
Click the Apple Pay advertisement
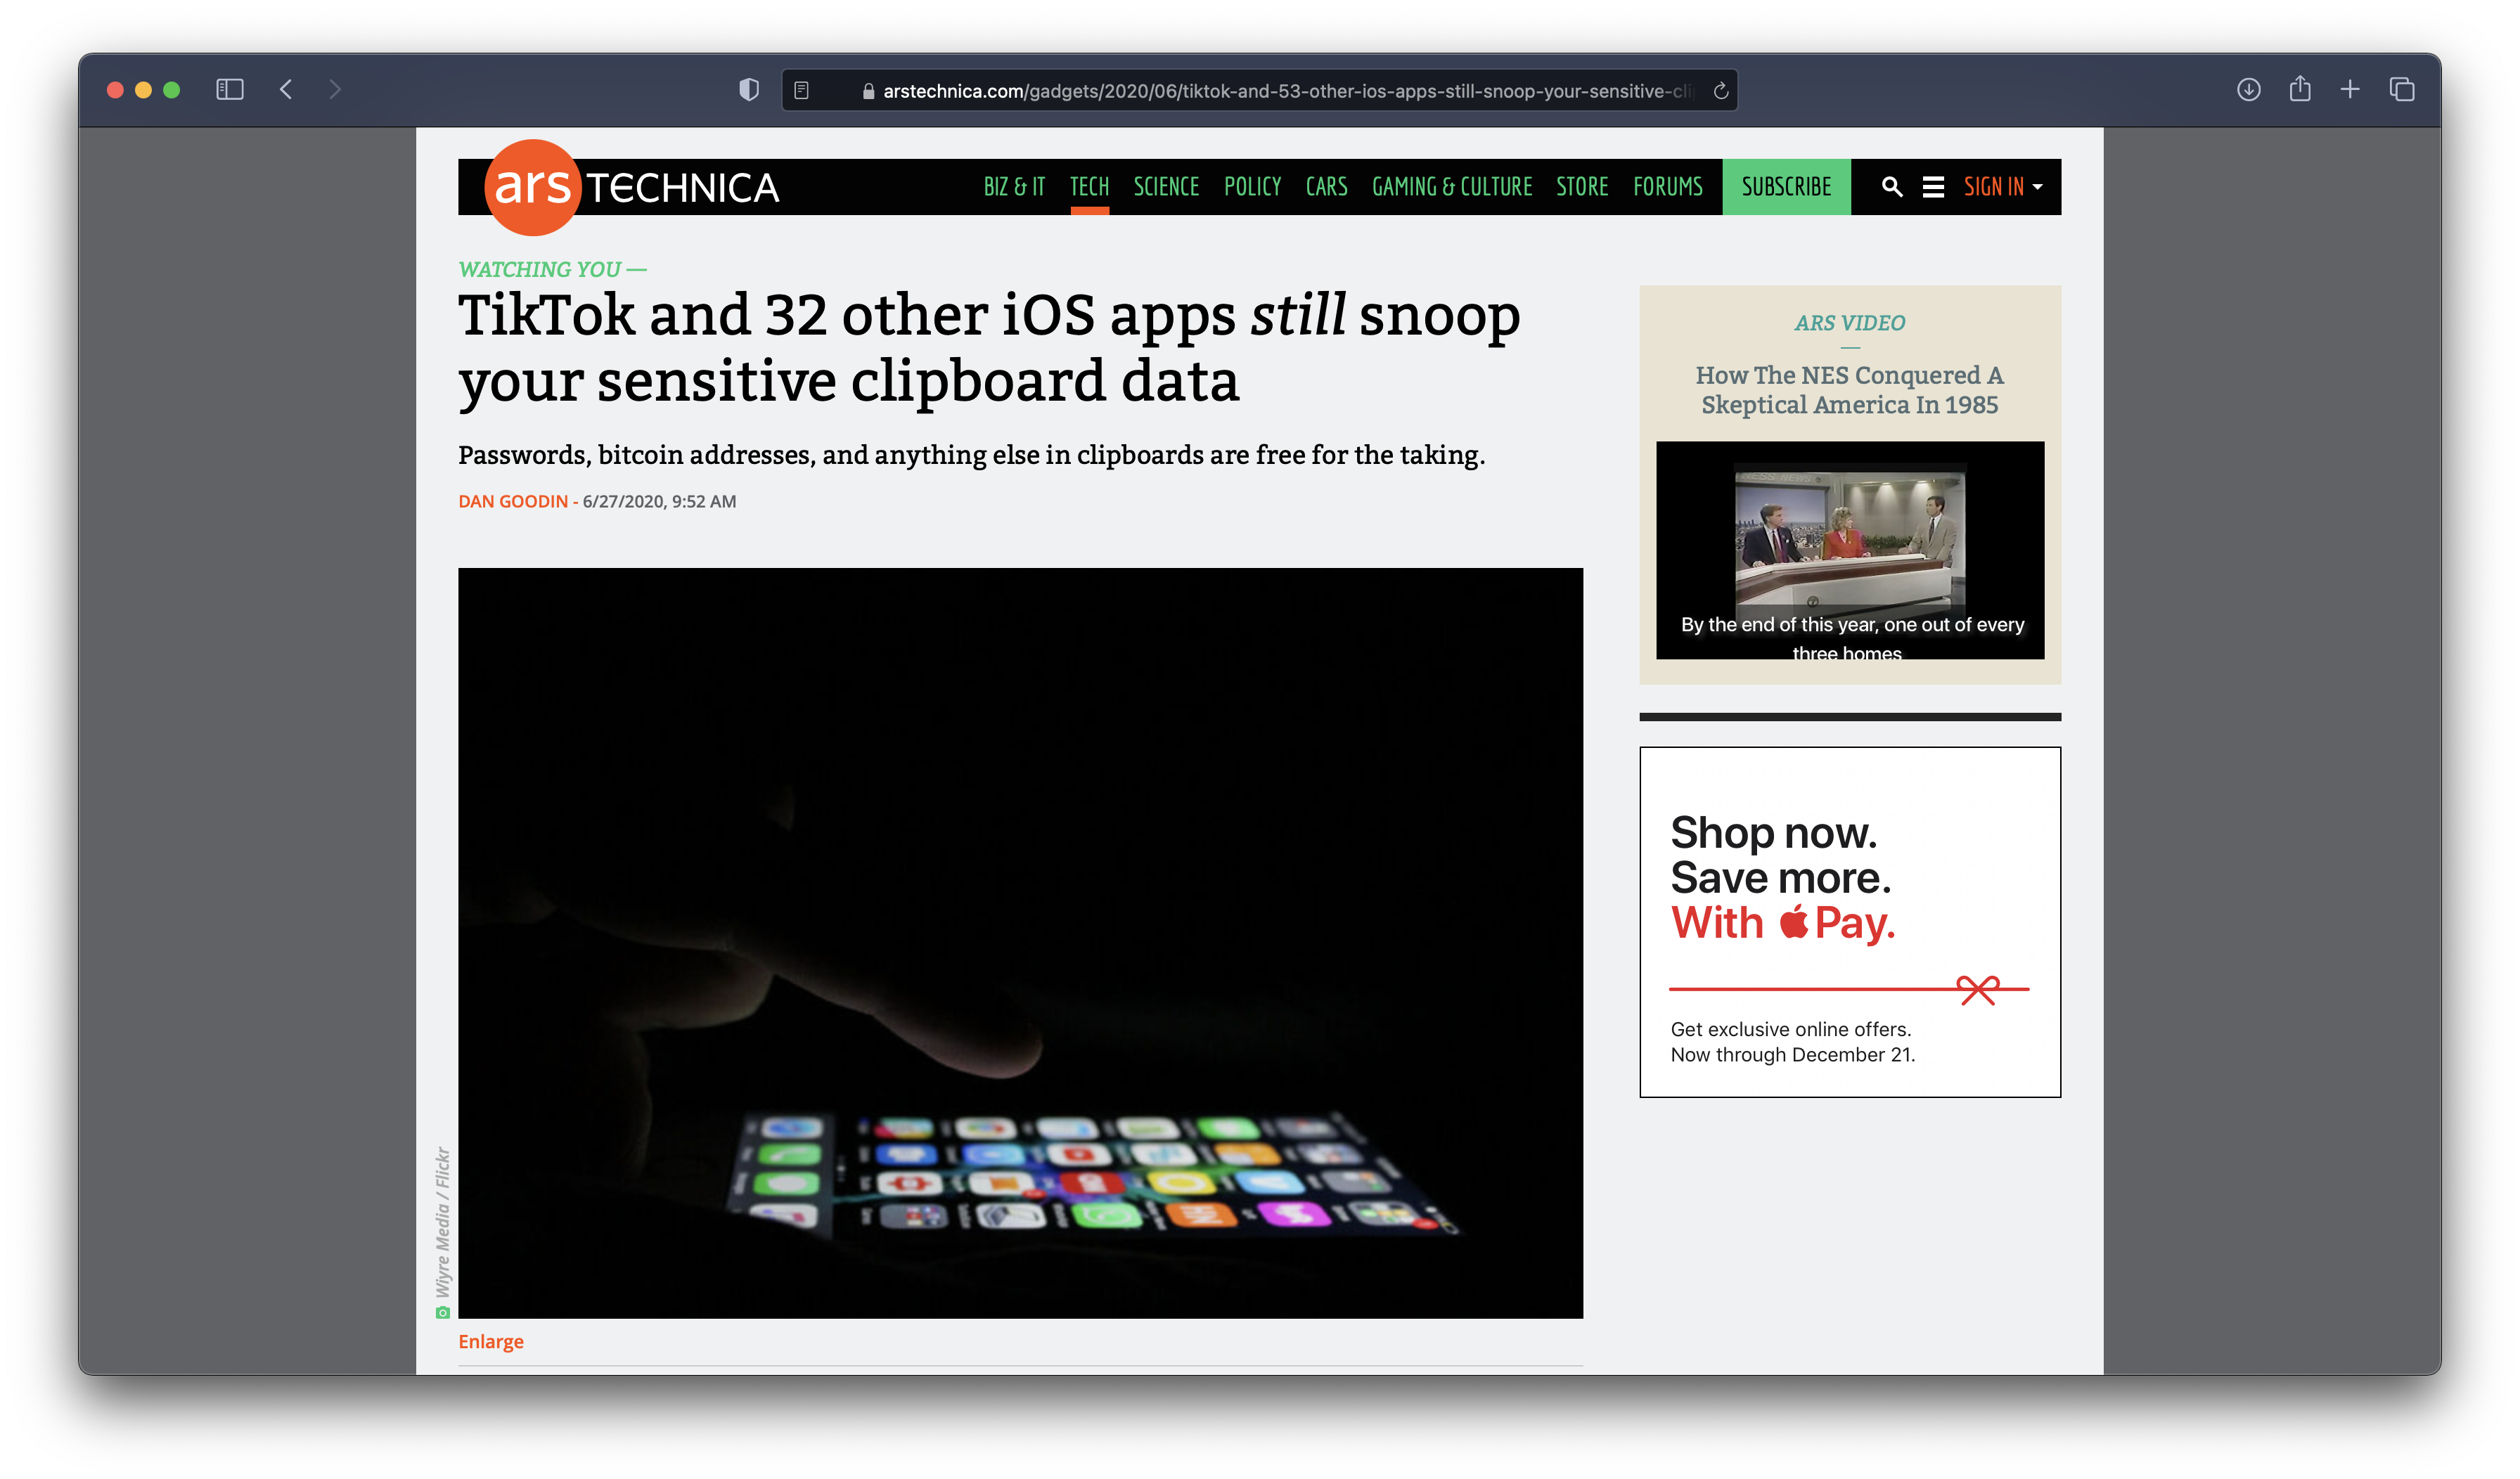(1849, 921)
